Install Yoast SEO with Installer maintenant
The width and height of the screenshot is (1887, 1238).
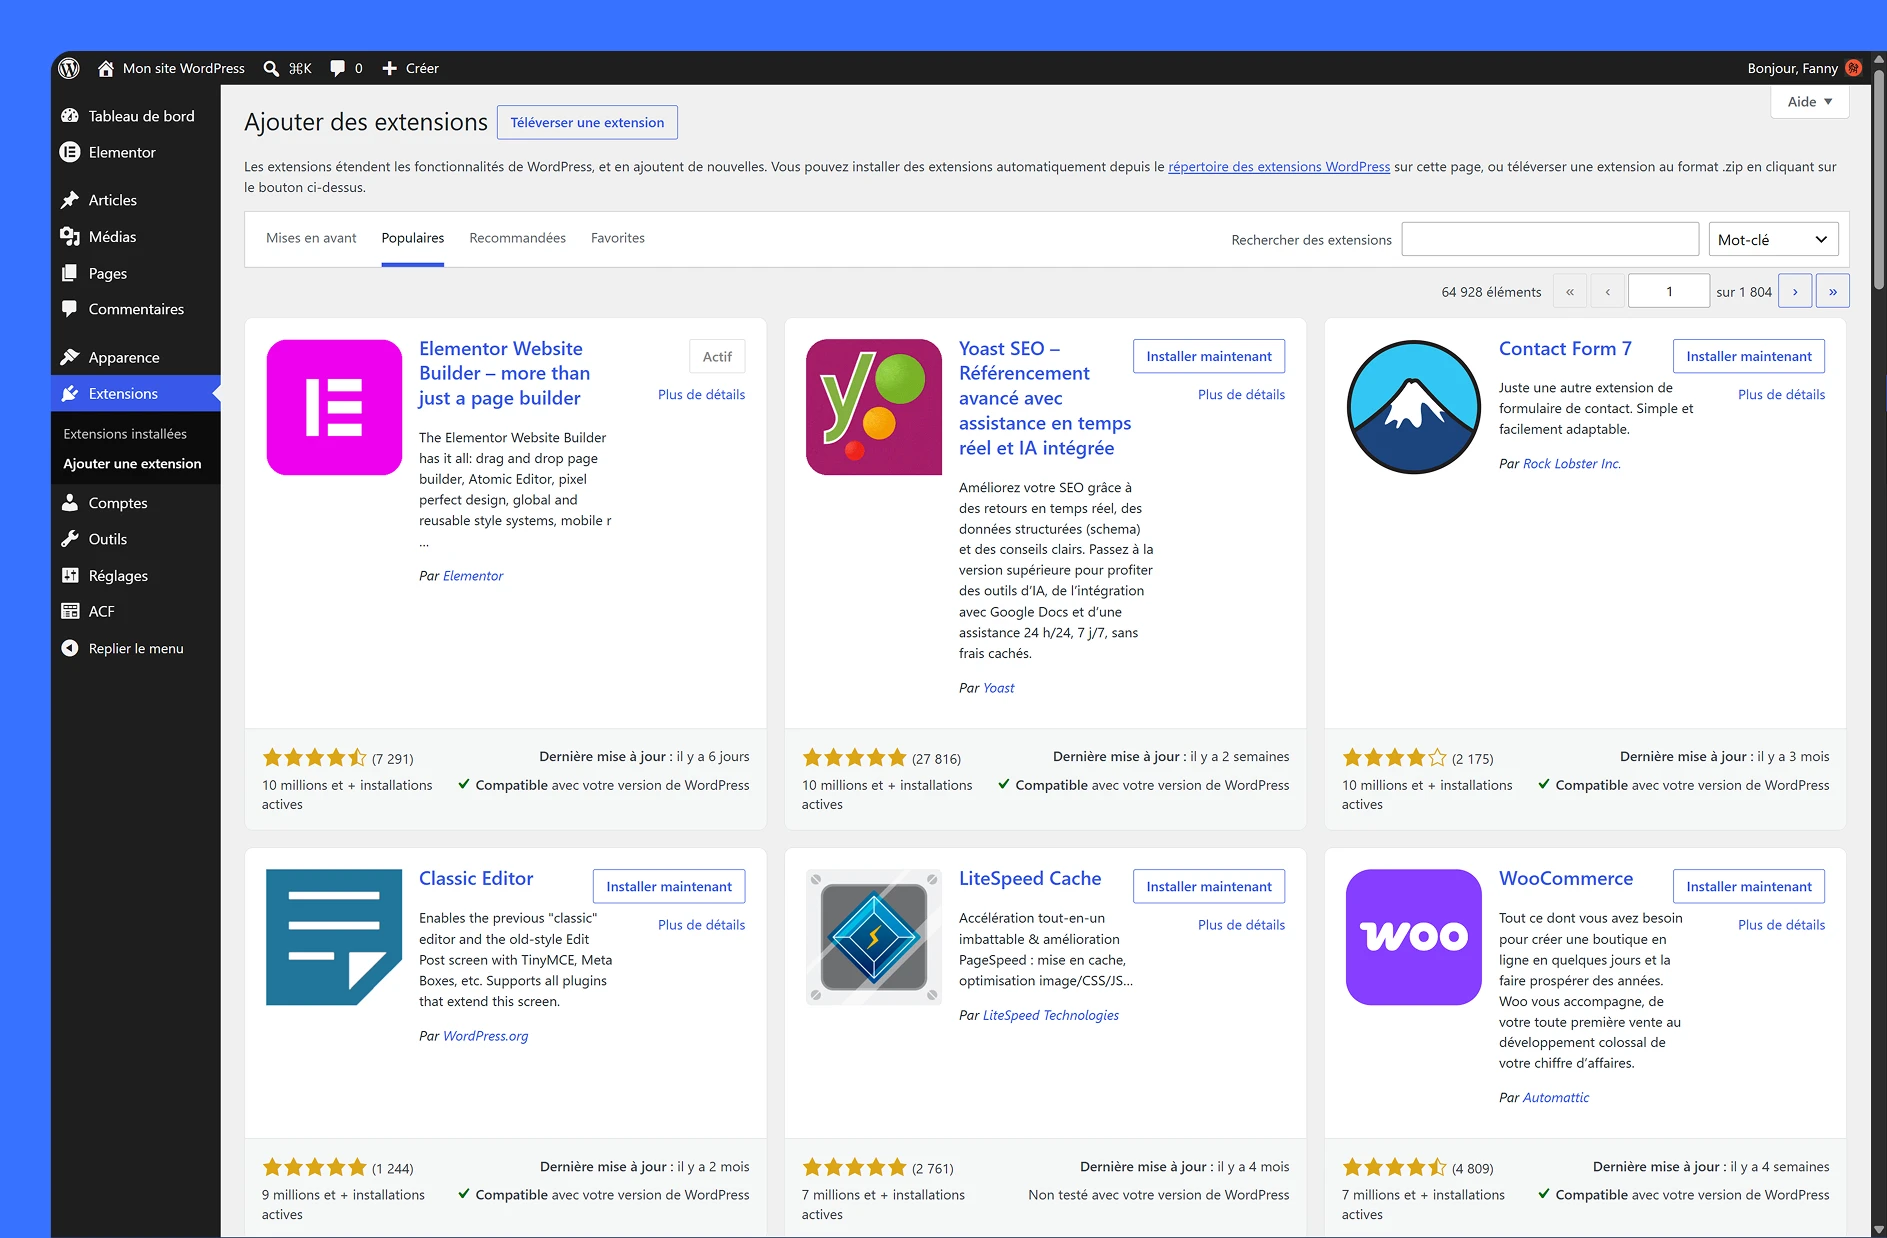coord(1209,356)
